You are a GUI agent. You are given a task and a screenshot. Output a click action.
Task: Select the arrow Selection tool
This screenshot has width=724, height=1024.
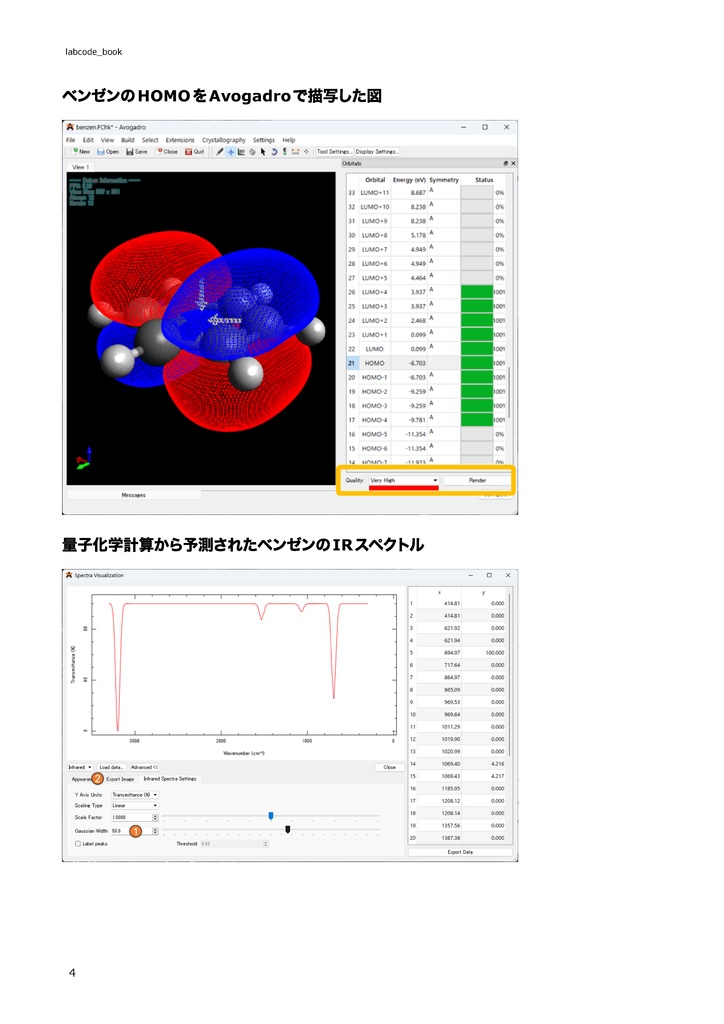[263, 152]
